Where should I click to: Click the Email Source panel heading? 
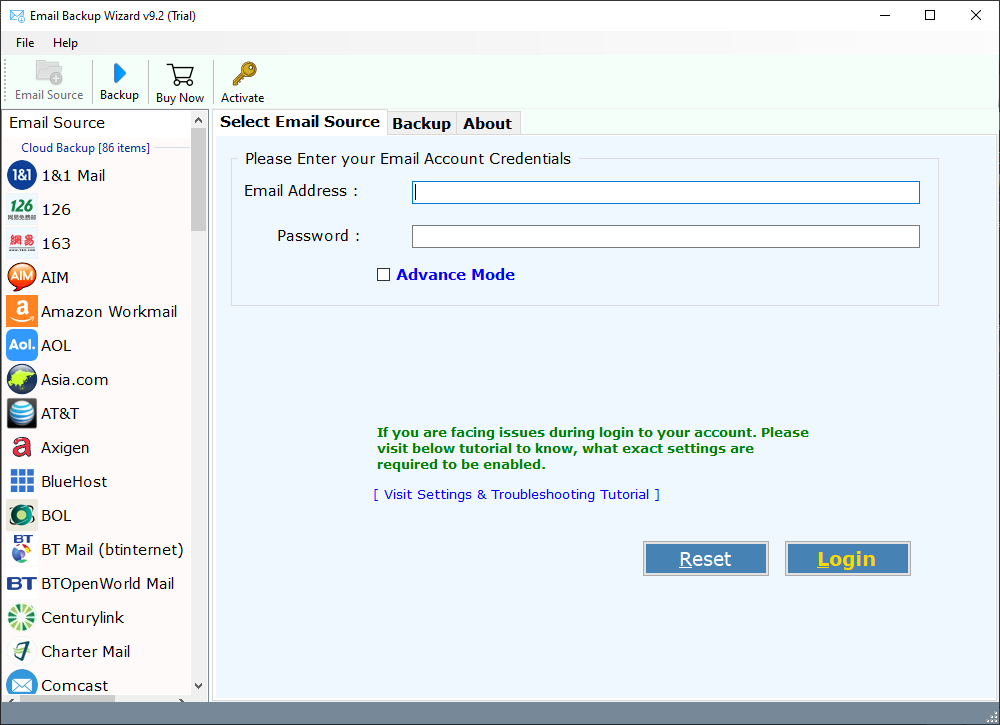(57, 122)
